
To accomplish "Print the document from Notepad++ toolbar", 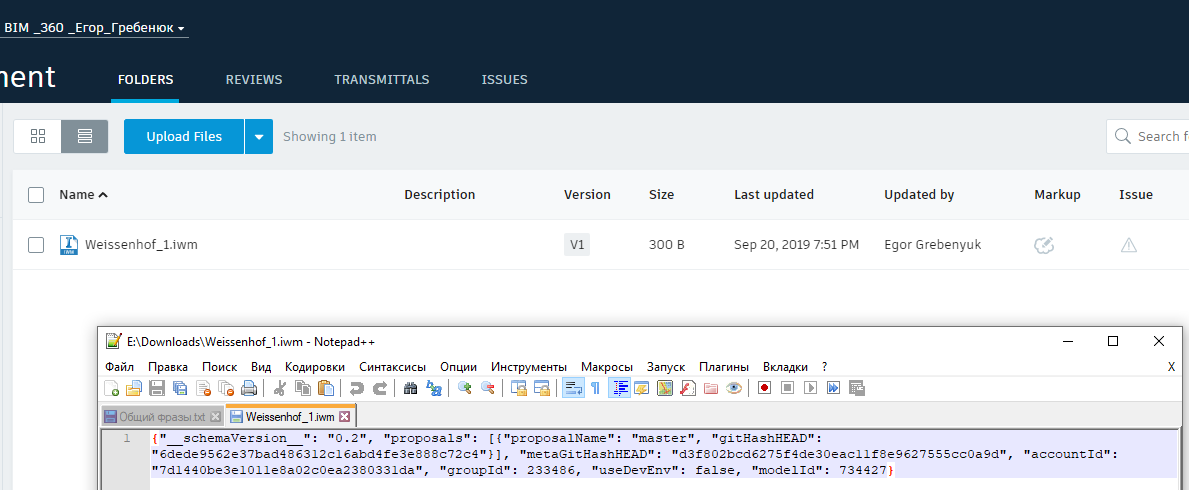I will pyautogui.click(x=249, y=388).
